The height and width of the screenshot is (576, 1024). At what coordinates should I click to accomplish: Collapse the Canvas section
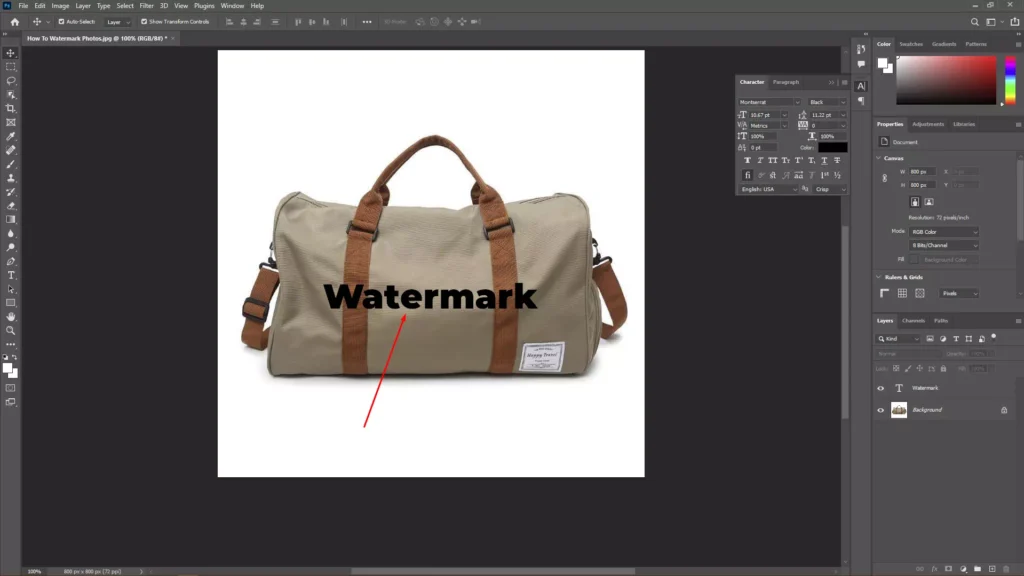point(878,158)
